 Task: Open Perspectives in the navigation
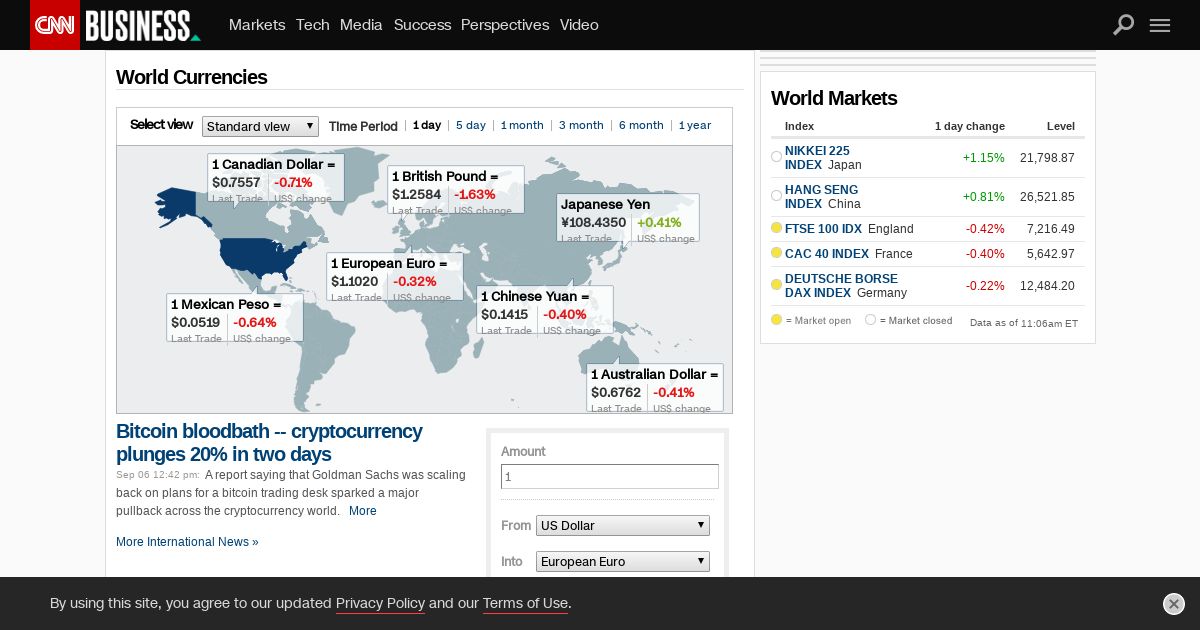505,25
